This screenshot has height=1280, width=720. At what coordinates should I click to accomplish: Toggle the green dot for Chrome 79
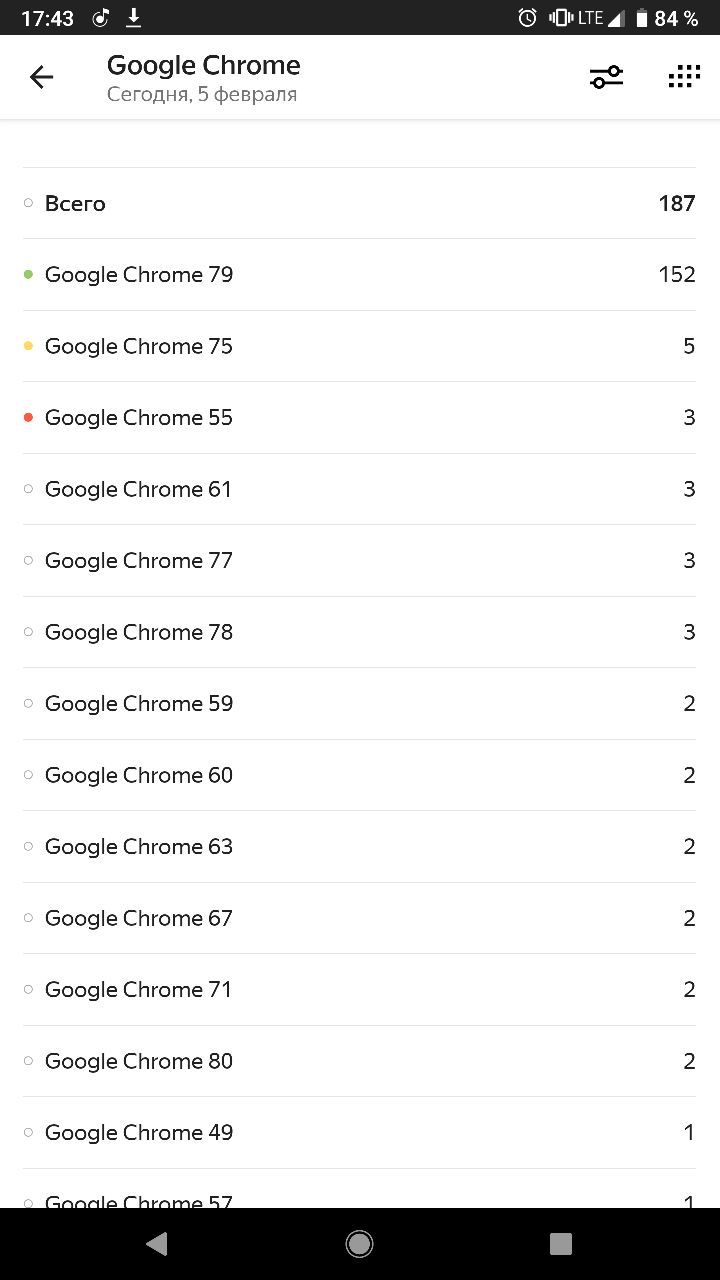(x=28, y=274)
